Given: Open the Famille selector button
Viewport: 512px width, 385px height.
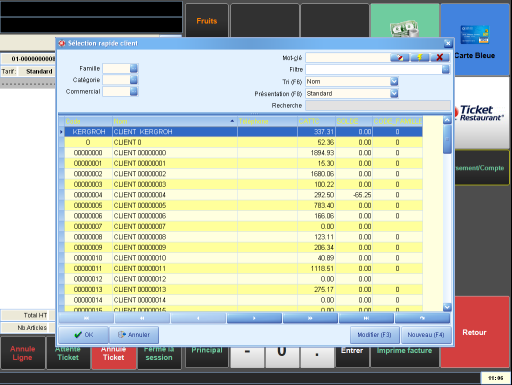Looking at the screenshot, I should pos(134,68).
